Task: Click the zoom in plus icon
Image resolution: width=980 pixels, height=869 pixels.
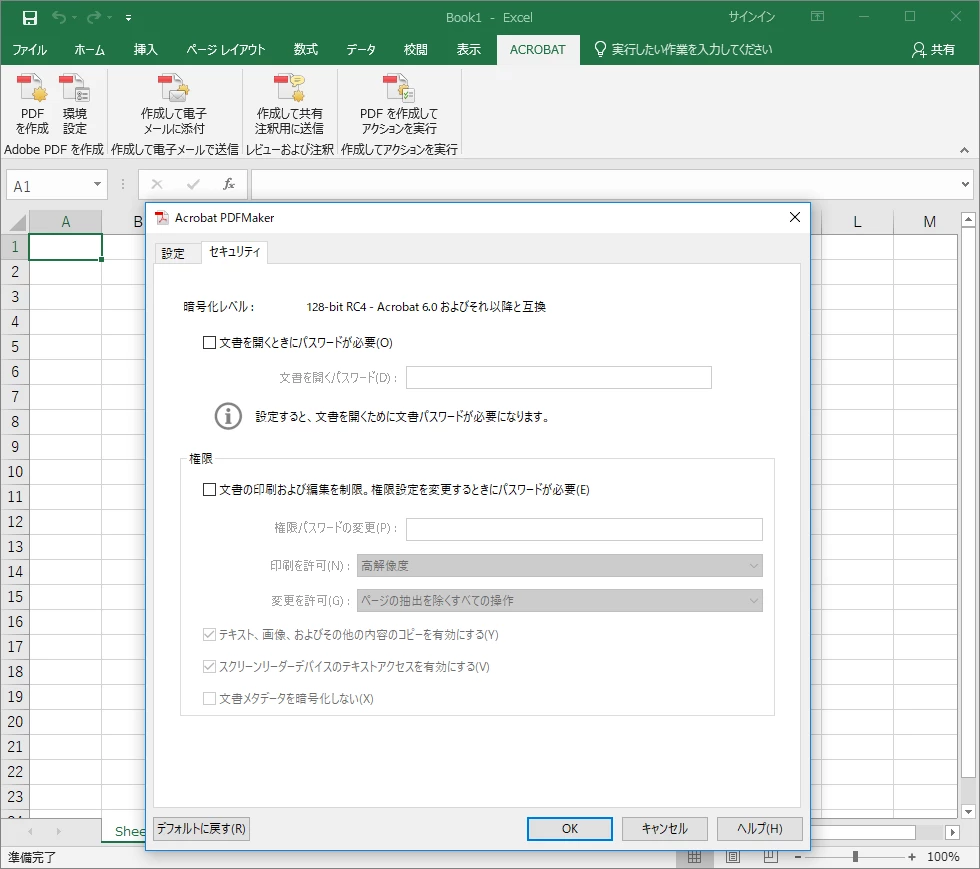Action: point(912,857)
